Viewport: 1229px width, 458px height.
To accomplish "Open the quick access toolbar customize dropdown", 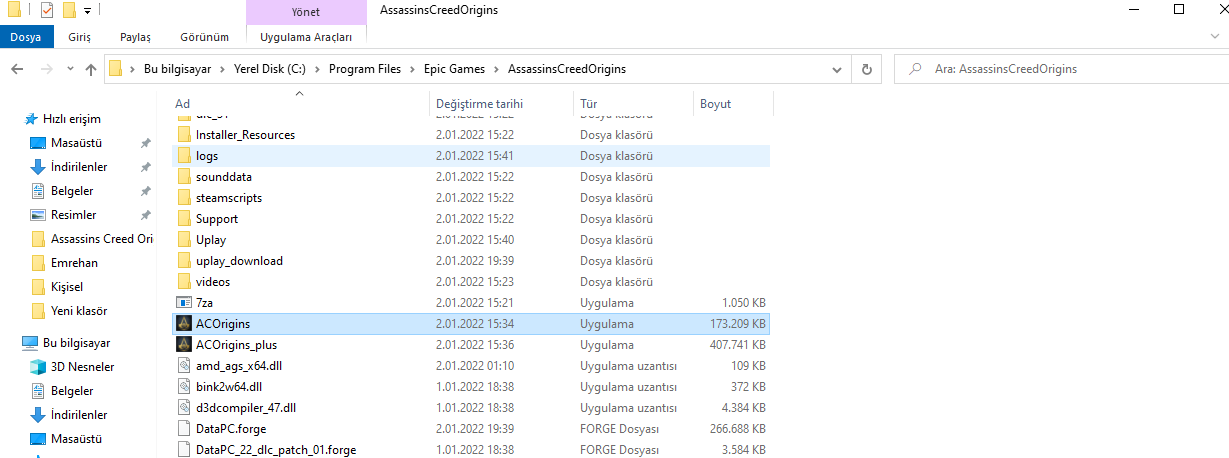I will click(87, 11).
